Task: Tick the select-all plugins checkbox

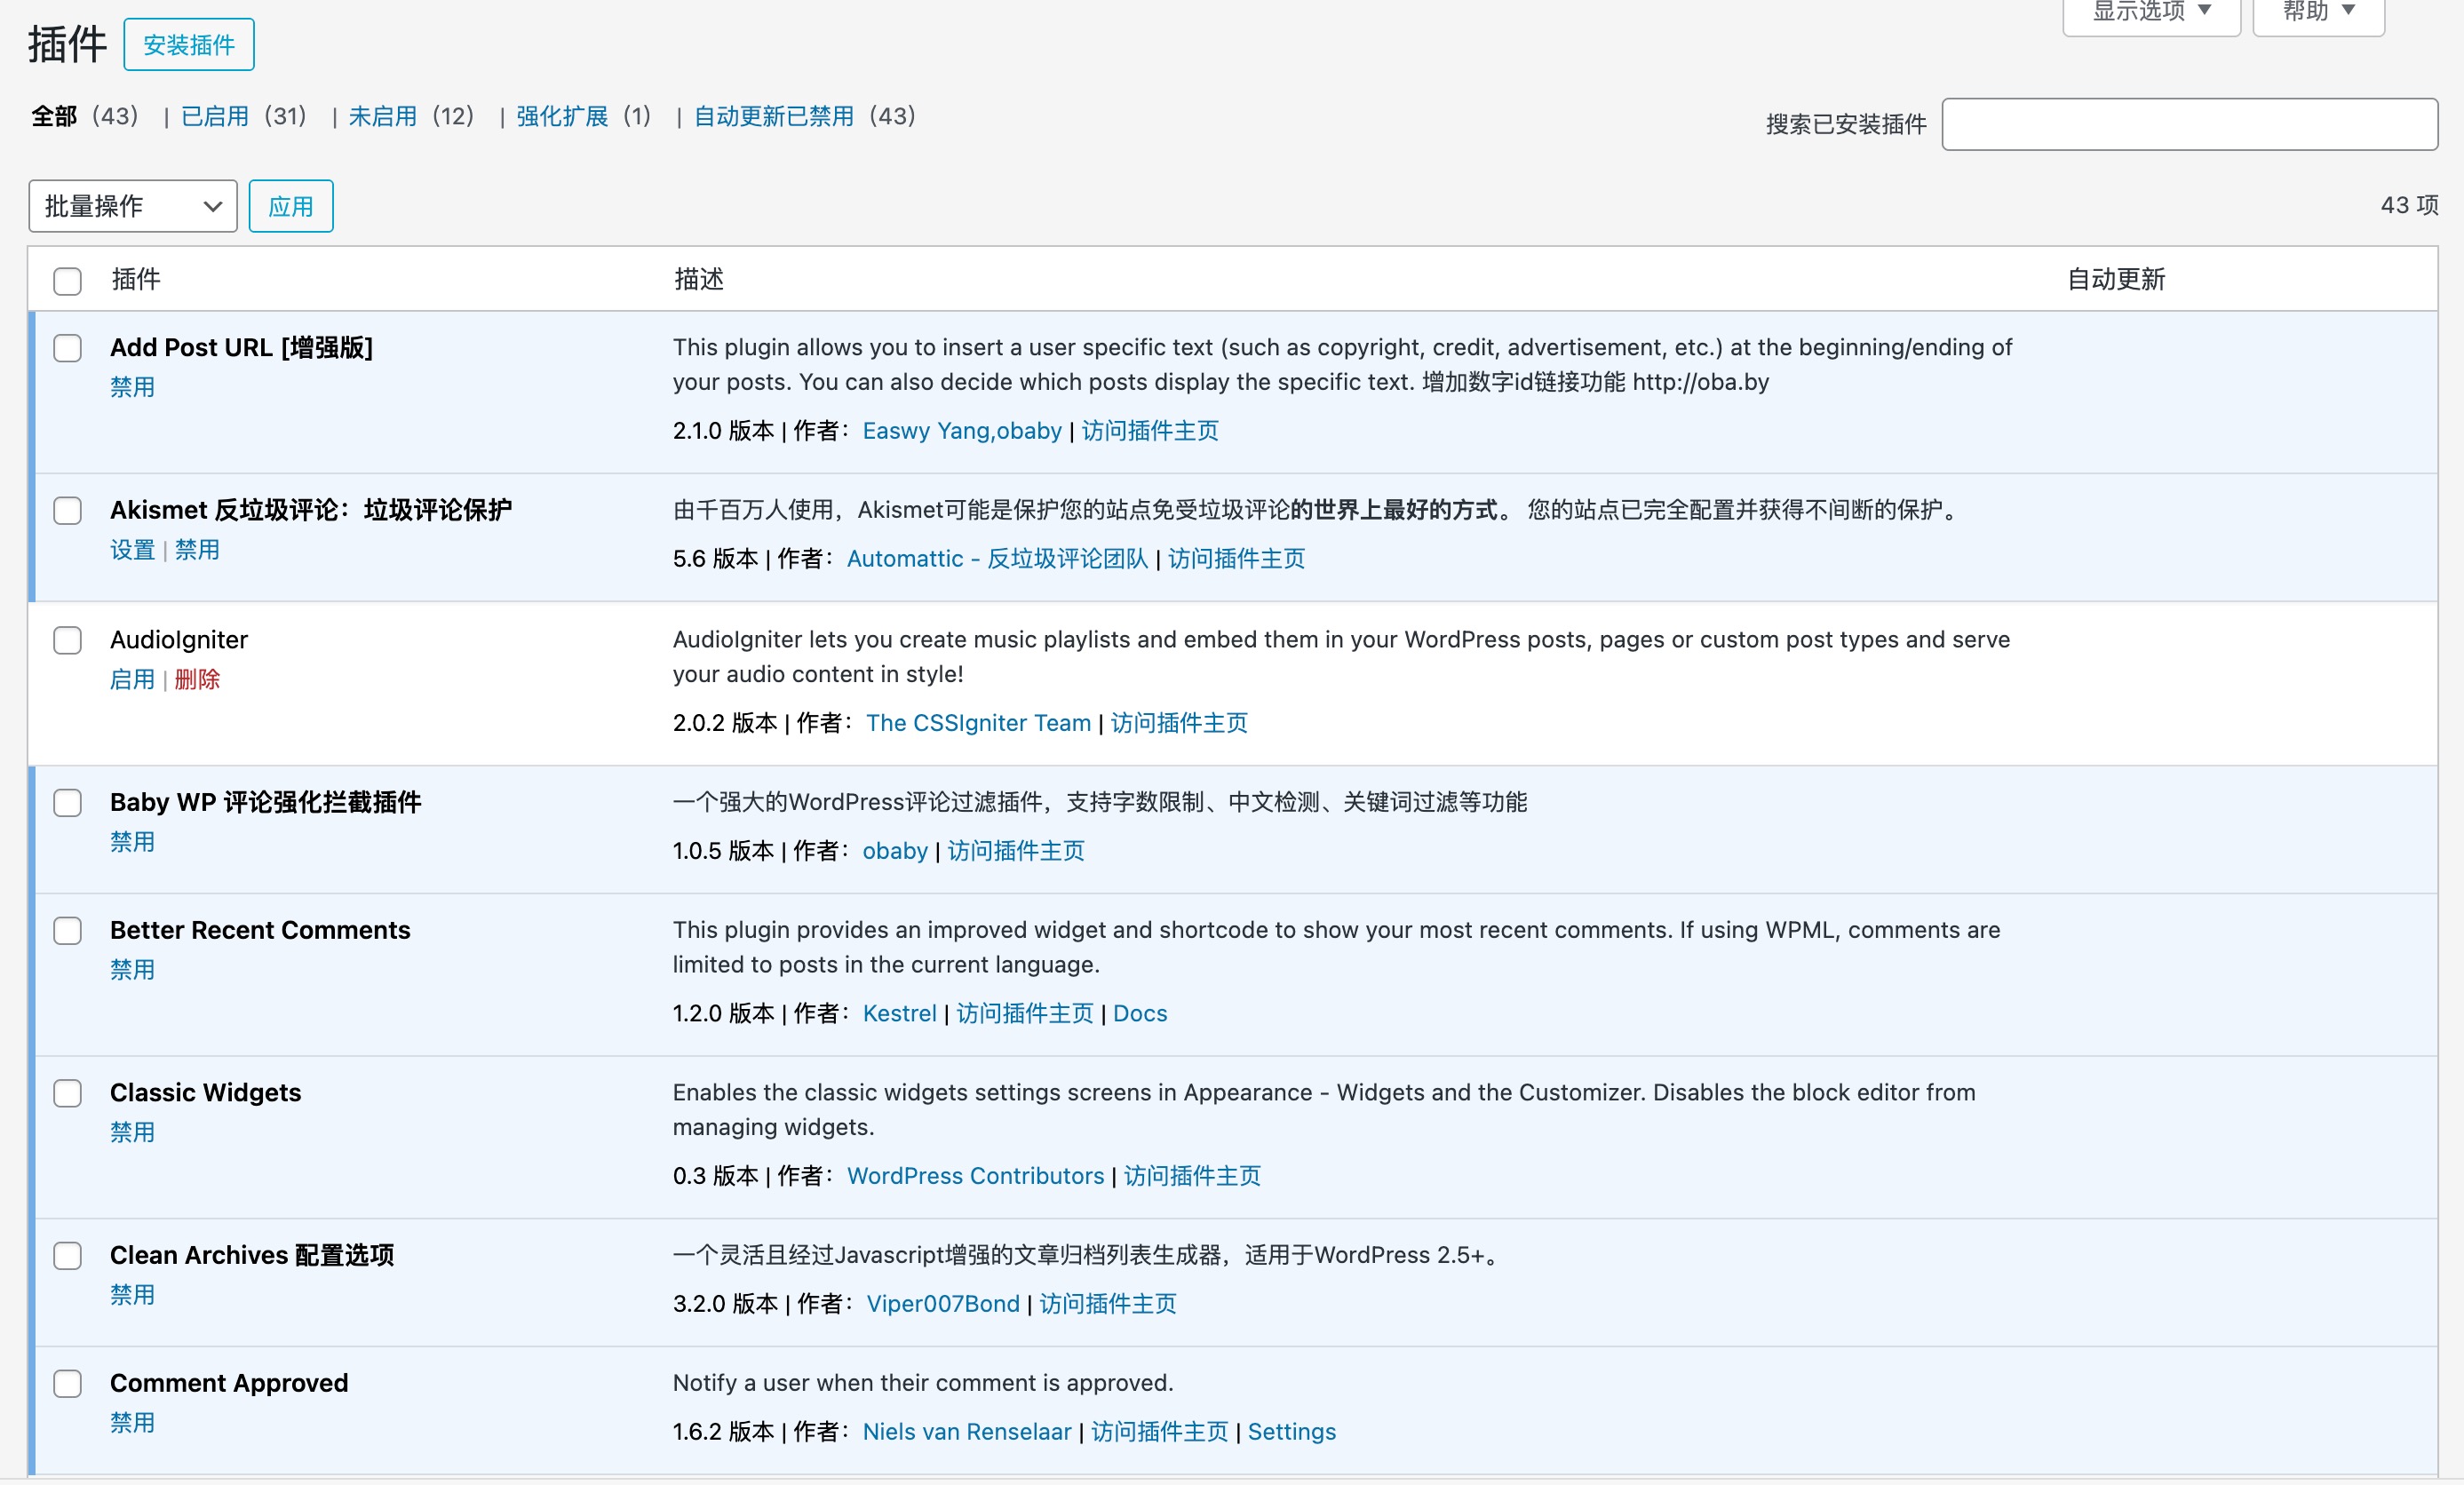Action: (x=67, y=281)
